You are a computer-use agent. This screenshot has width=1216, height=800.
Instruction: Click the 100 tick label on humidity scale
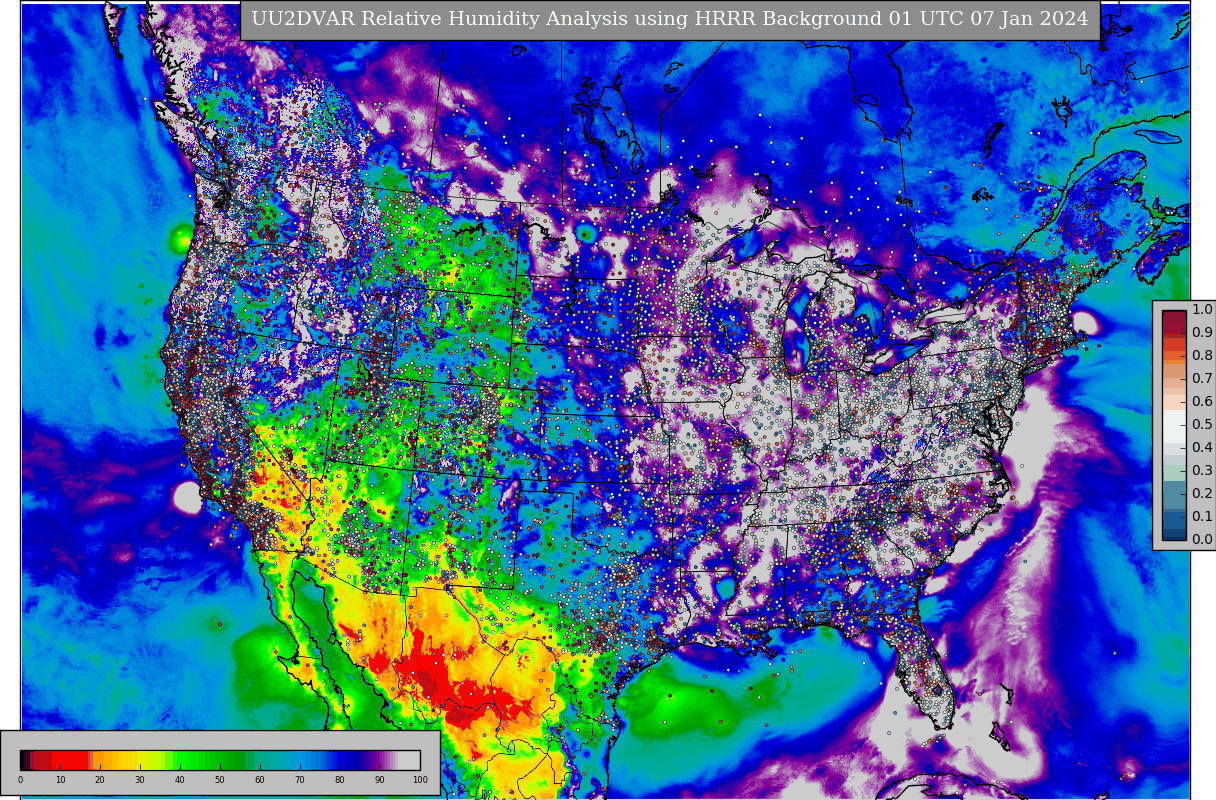(x=420, y=780)
